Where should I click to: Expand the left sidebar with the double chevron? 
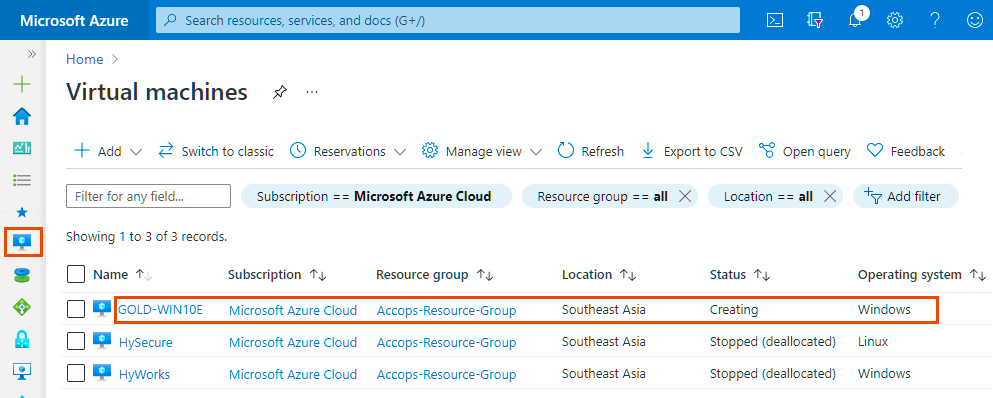click(x=32, y=55)
